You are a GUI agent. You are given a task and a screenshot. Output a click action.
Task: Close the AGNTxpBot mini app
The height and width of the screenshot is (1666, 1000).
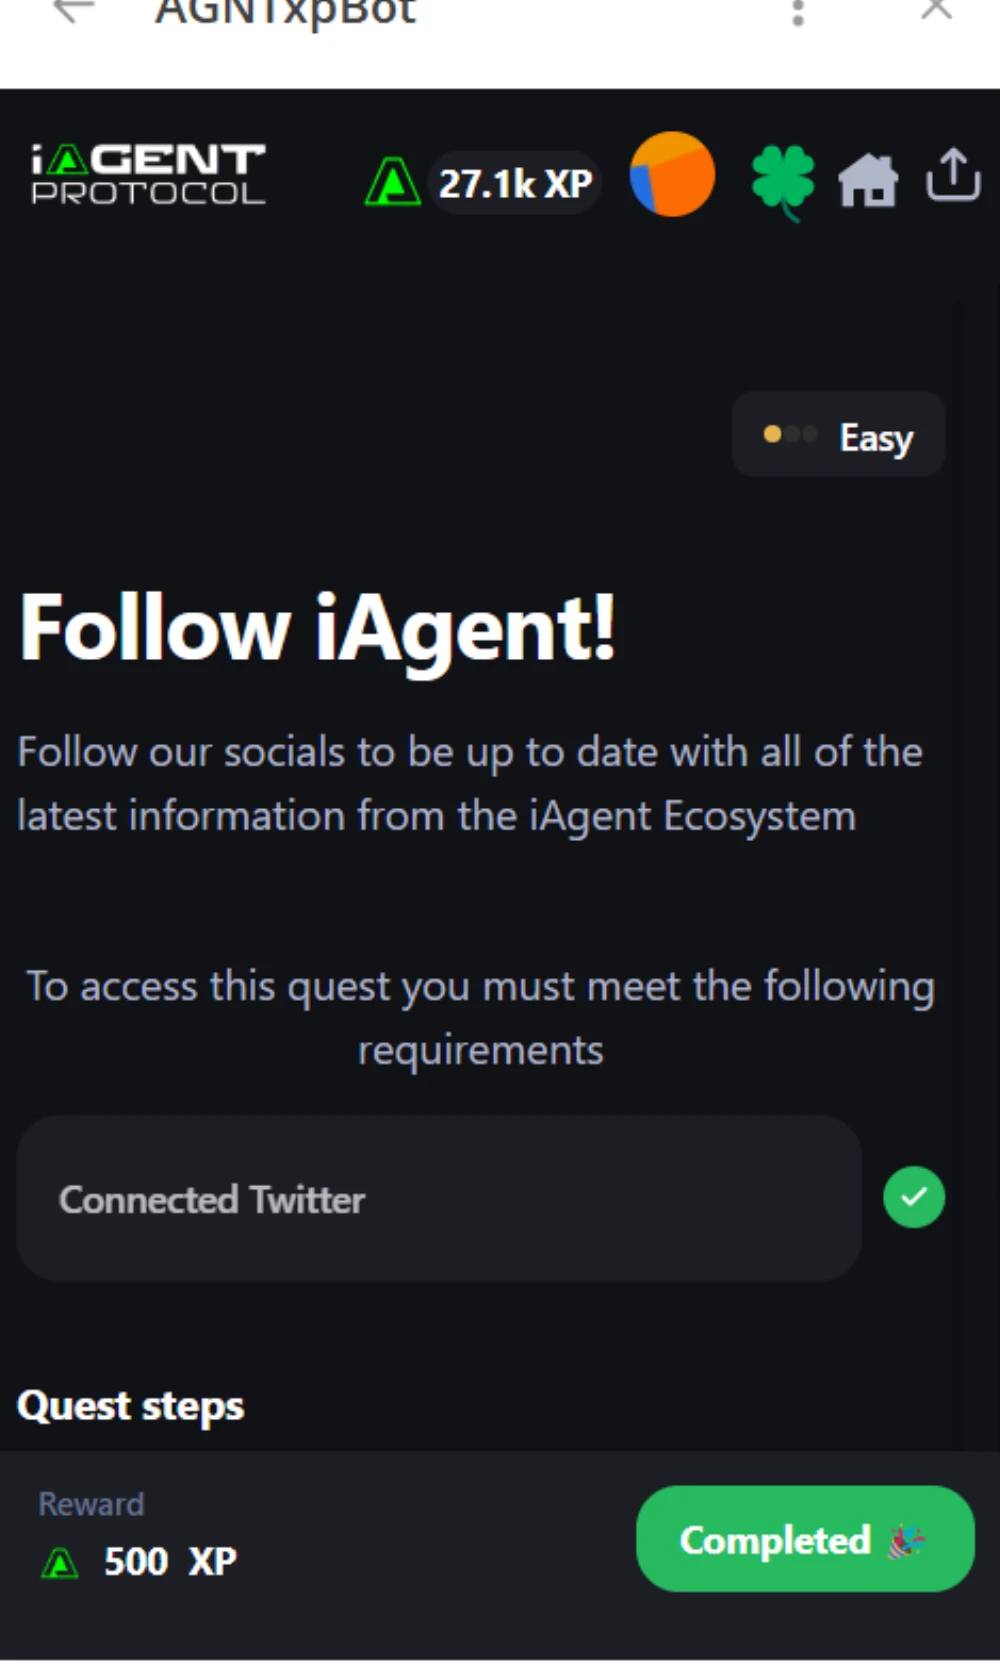936,9
